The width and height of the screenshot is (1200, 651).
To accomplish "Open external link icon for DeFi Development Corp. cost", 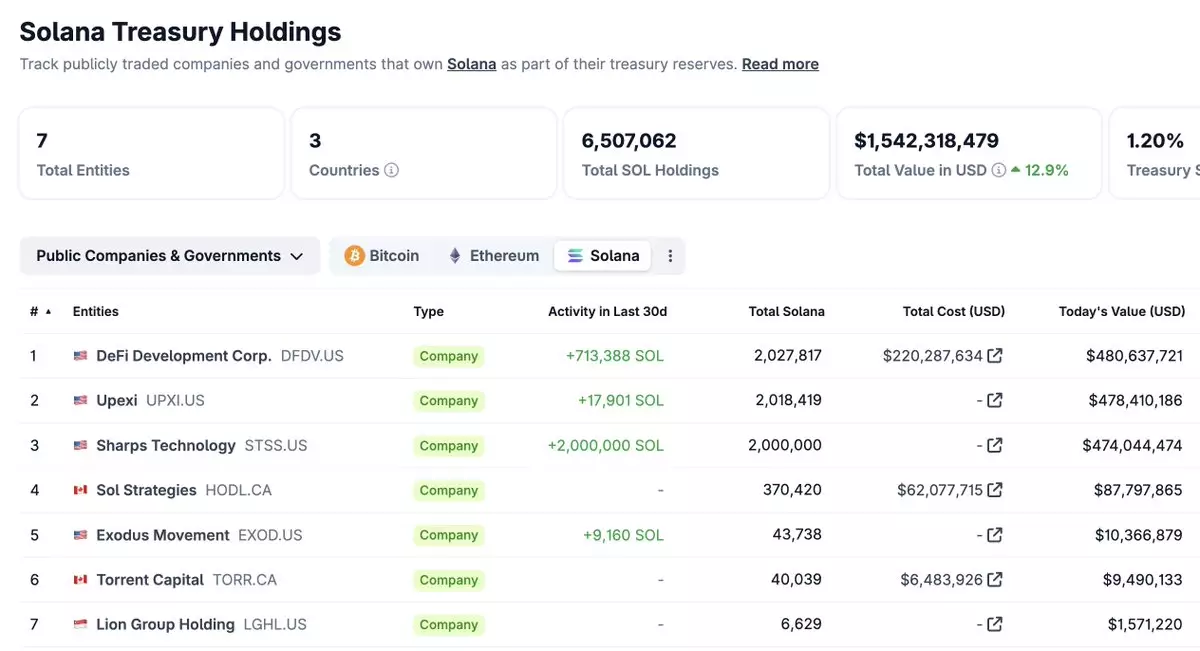I will 995,356.
